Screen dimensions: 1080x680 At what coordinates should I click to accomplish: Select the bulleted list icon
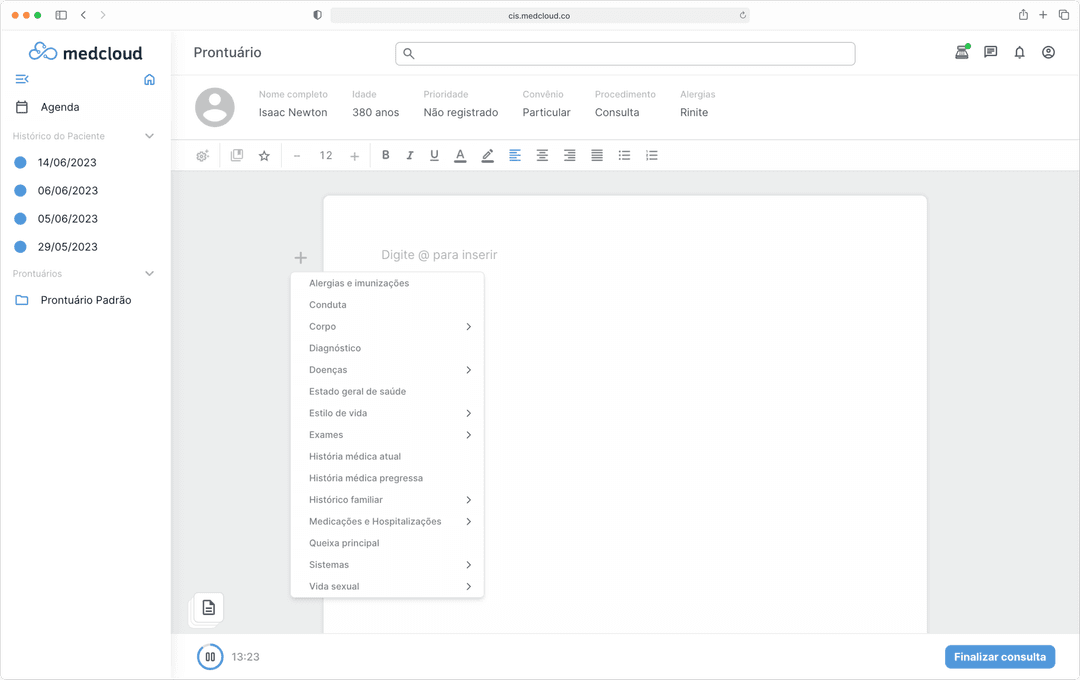(x=624, y=155)
